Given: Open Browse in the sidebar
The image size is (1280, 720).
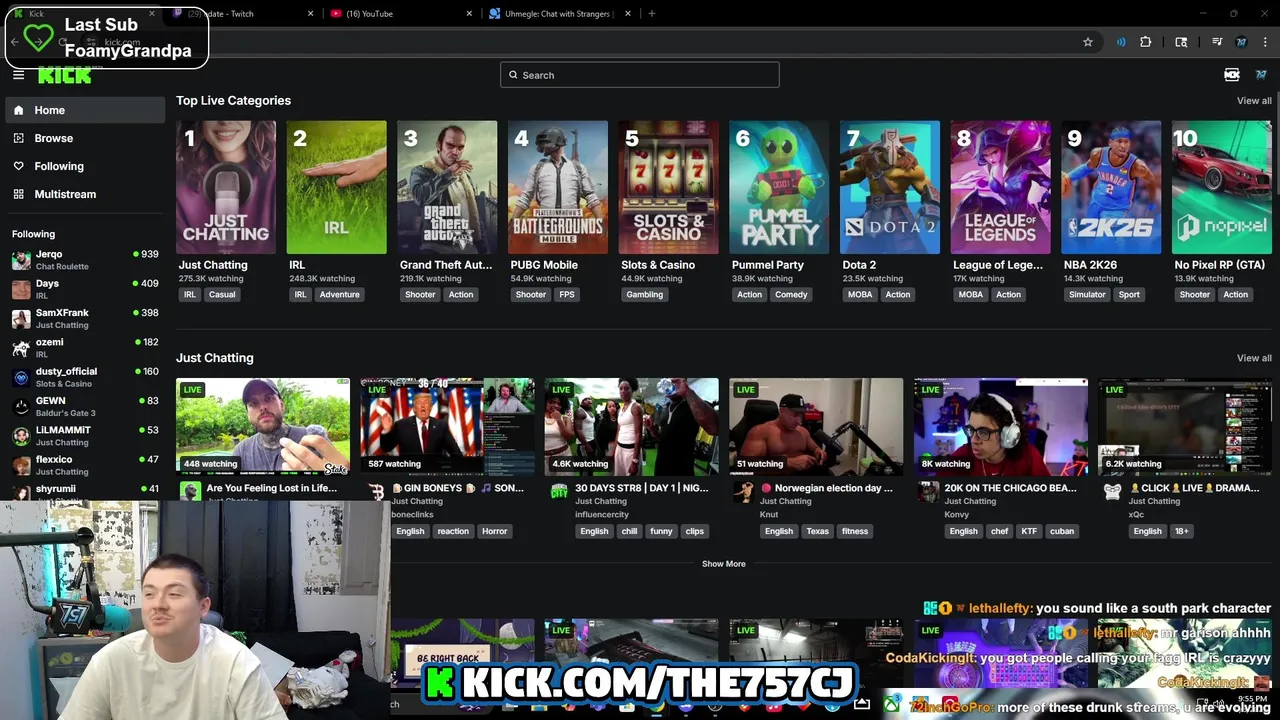Looking at the screenshot, I should click(x=85, y=138).
